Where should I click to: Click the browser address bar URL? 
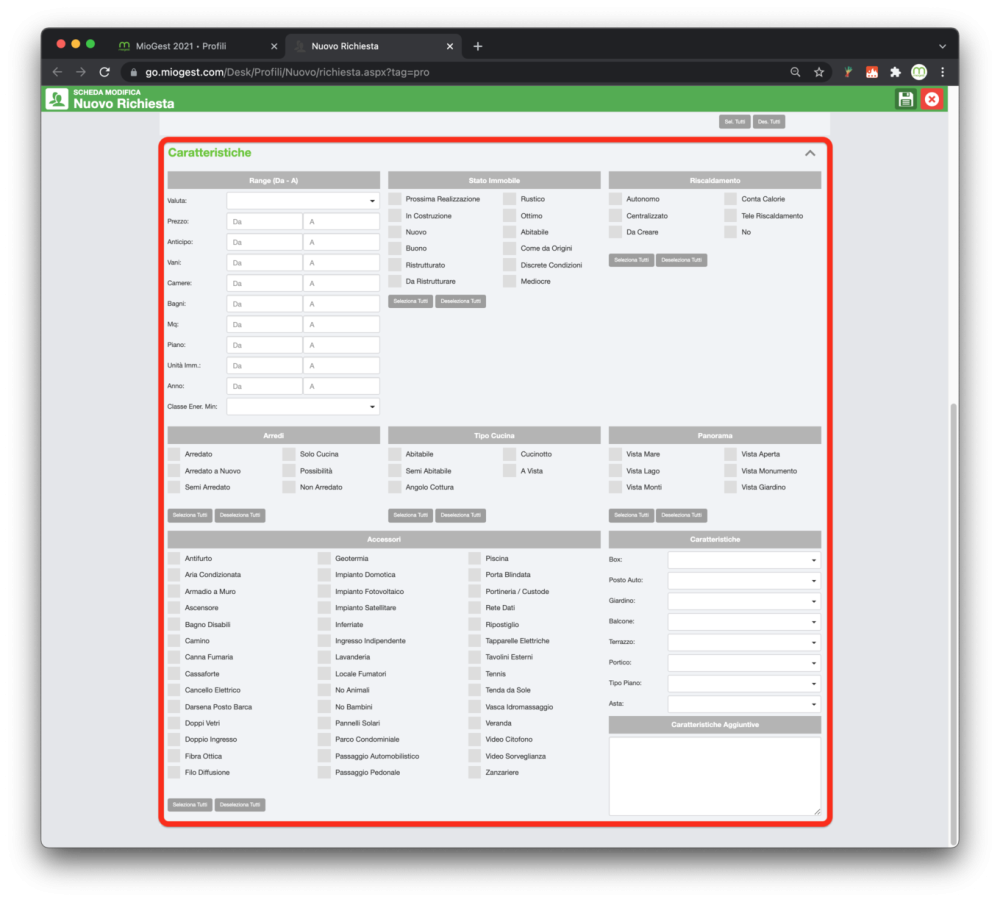click(287, 72)
